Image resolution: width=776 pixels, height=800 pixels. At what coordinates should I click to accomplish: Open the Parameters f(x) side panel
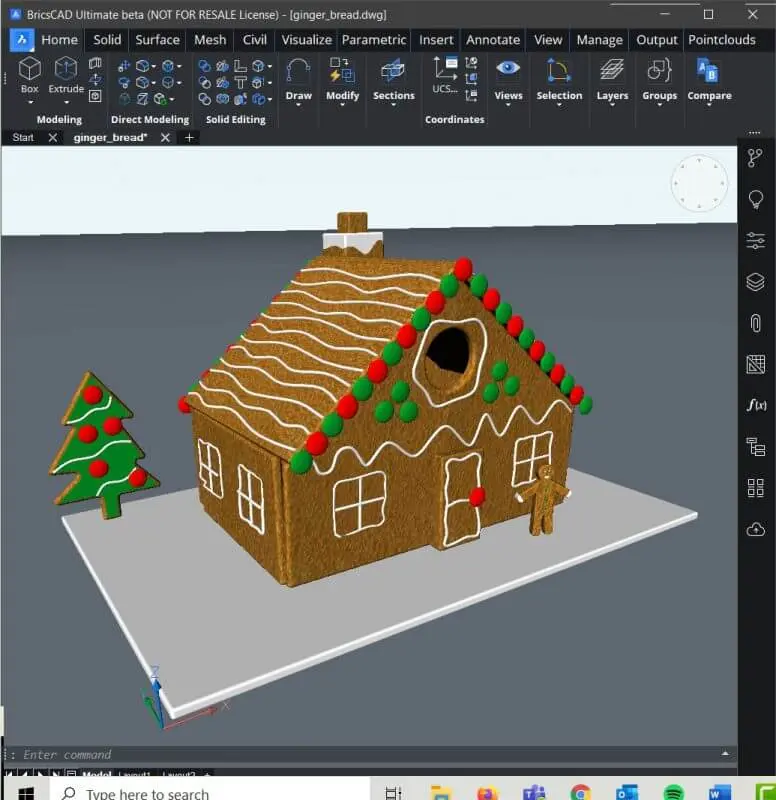pyautogui.click(x=757, y=405)
